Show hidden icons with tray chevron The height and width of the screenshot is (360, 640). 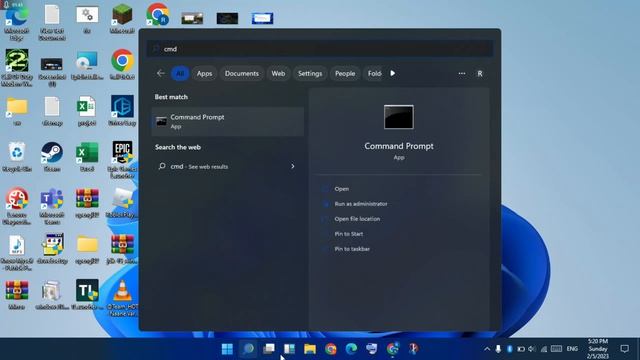click(x=487, y=349)
